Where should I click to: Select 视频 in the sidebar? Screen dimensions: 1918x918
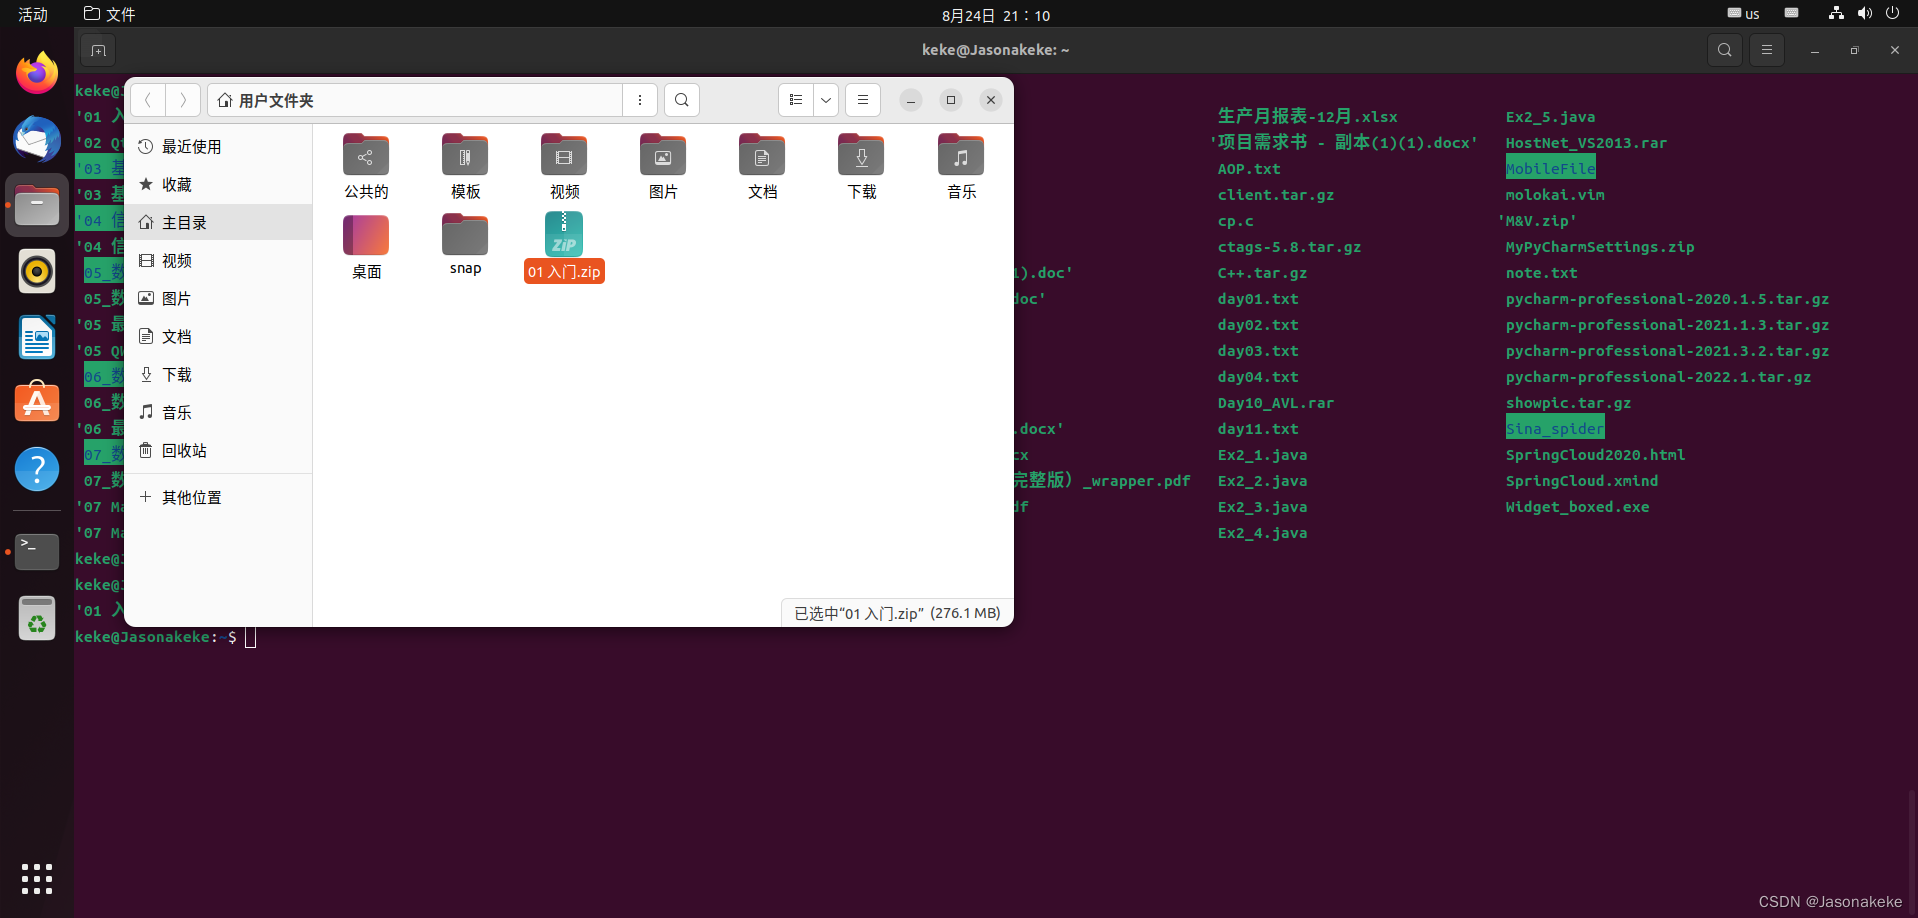tap(218, 261)
